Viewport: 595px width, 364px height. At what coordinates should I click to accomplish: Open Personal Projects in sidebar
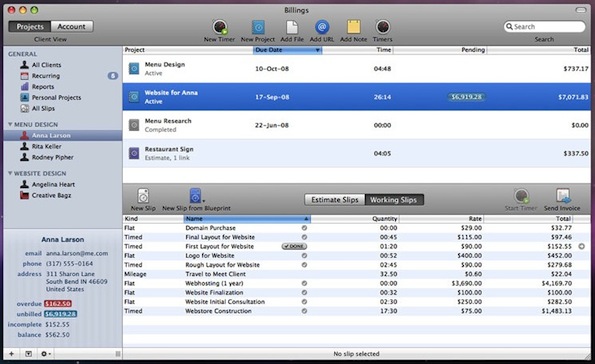[56, 98]
